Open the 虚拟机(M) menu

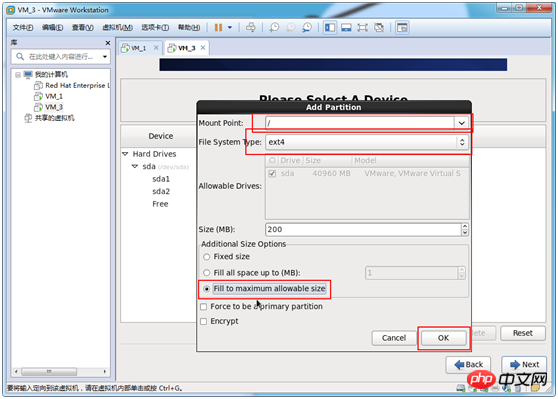click(x=117, y=27)
